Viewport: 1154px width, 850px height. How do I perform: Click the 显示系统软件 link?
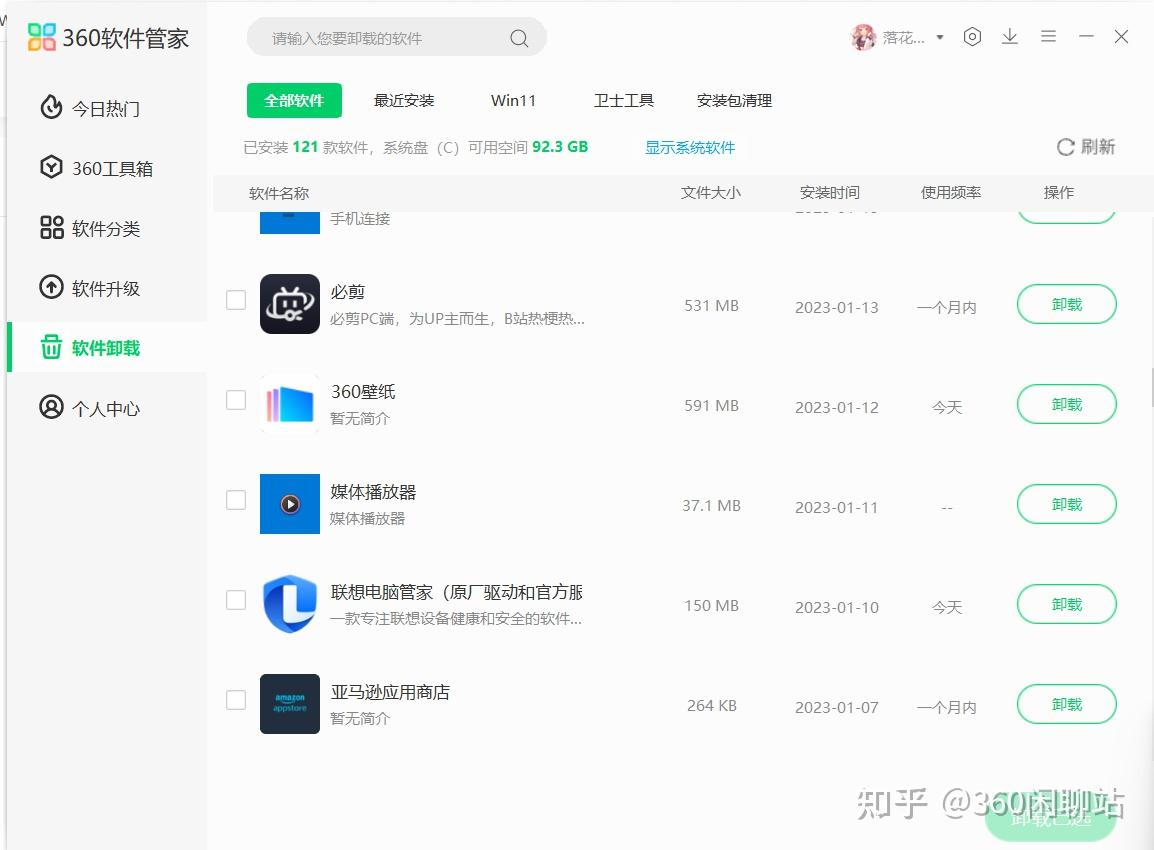690,147
